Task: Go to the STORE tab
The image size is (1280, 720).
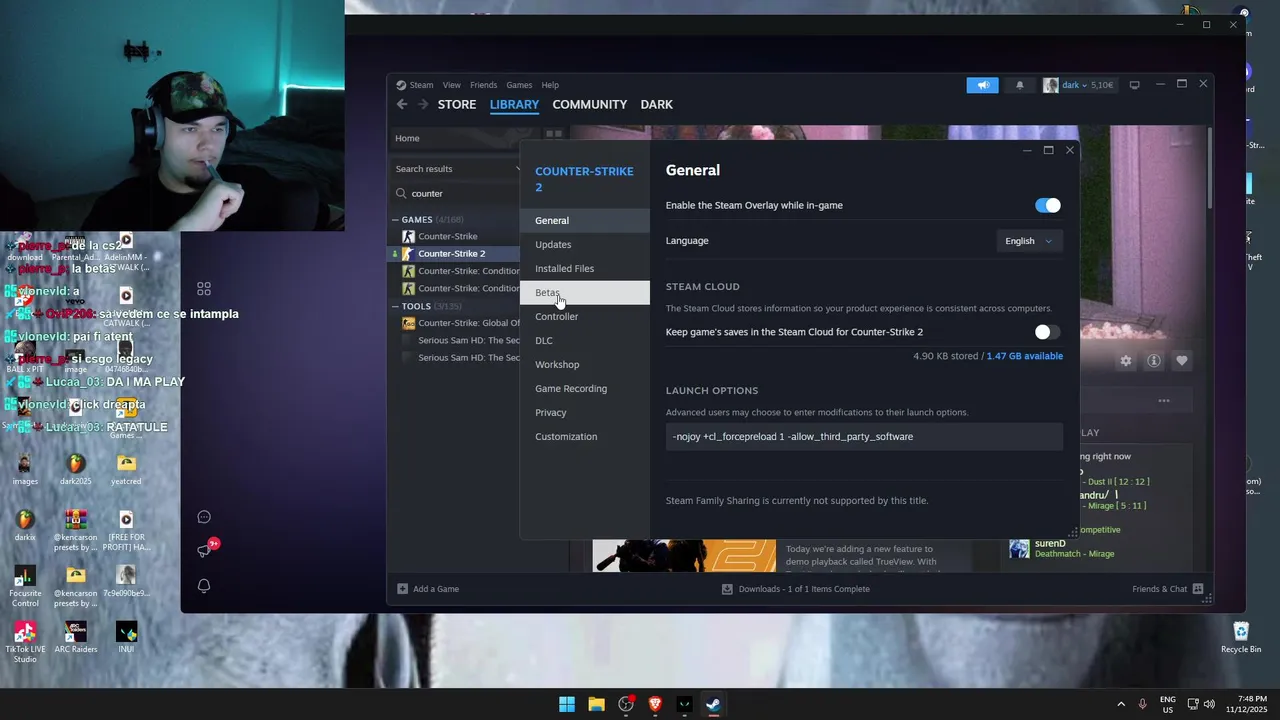Action: coord(457,104)
